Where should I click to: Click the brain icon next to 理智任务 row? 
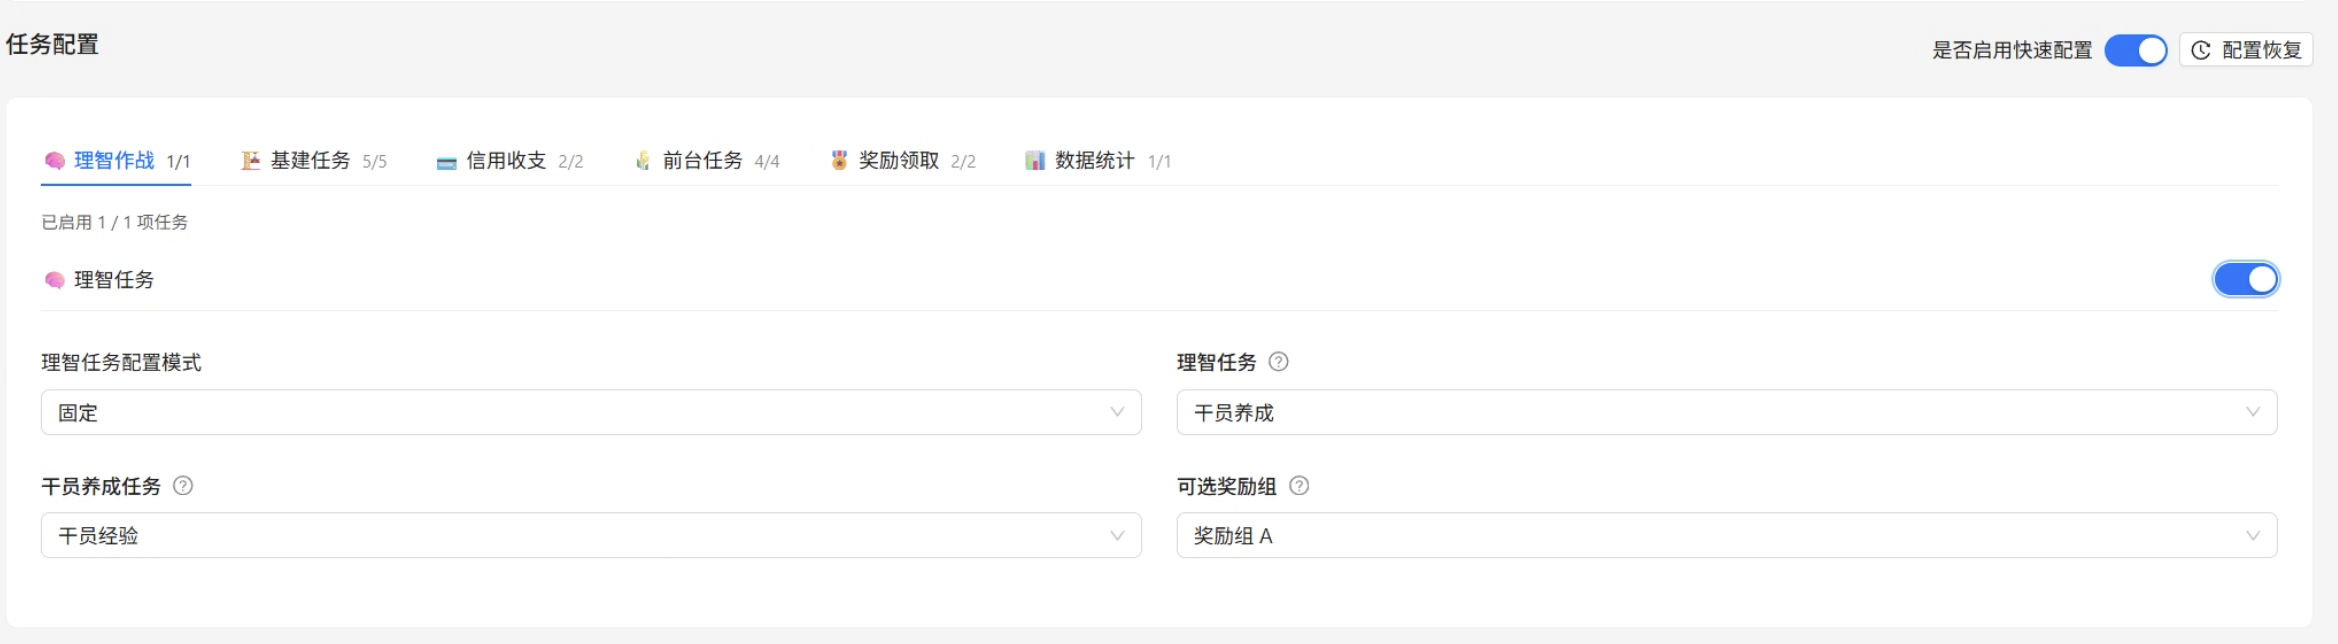[x=55, y=280]
